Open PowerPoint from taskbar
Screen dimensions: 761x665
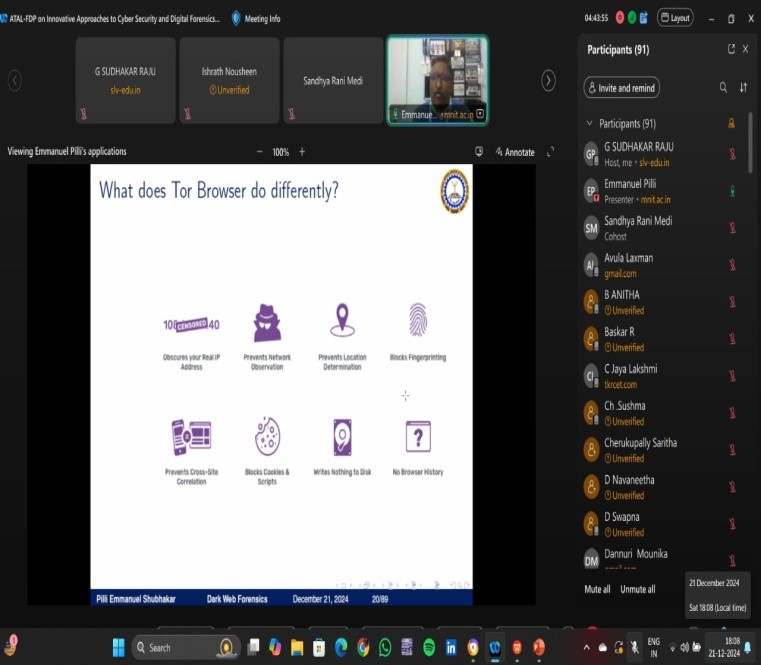(539, 648)
